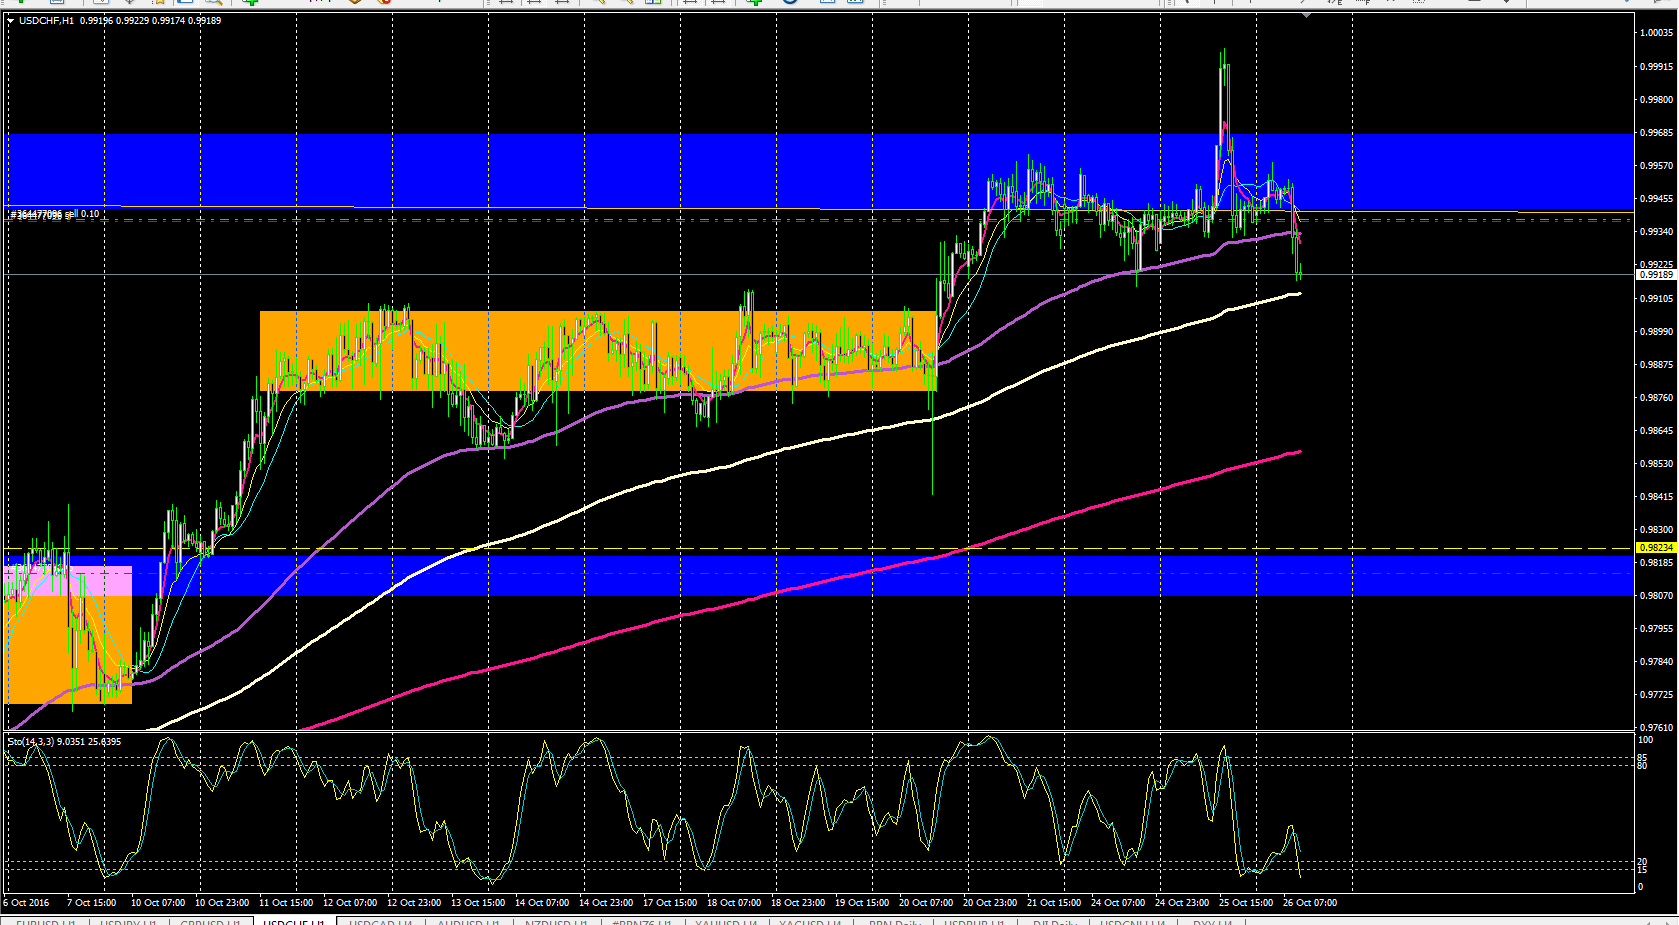Click the 0.98990 price axis label
The image size is (1679, 925).
click(x=1656, y=331)
